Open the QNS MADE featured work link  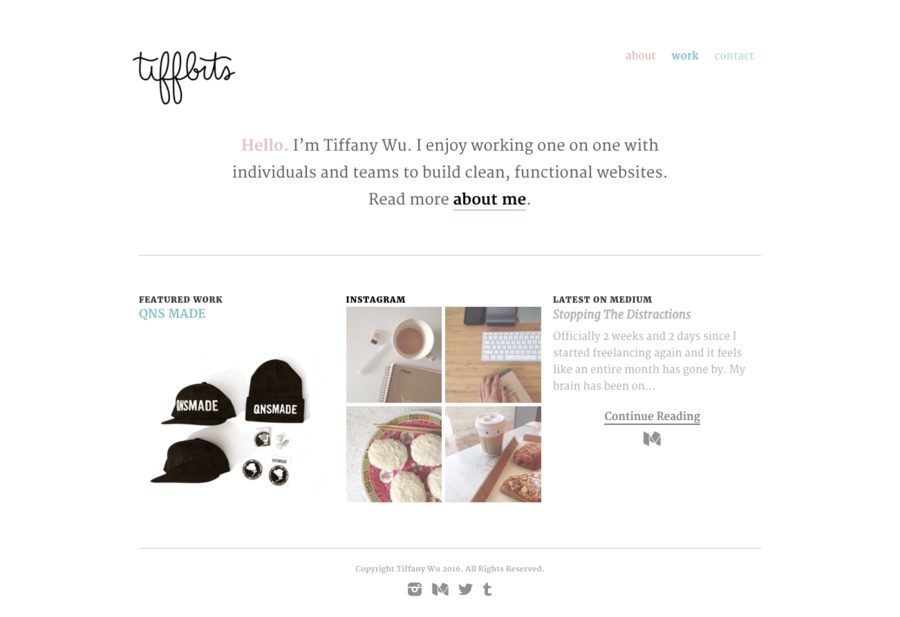(172, 313)
